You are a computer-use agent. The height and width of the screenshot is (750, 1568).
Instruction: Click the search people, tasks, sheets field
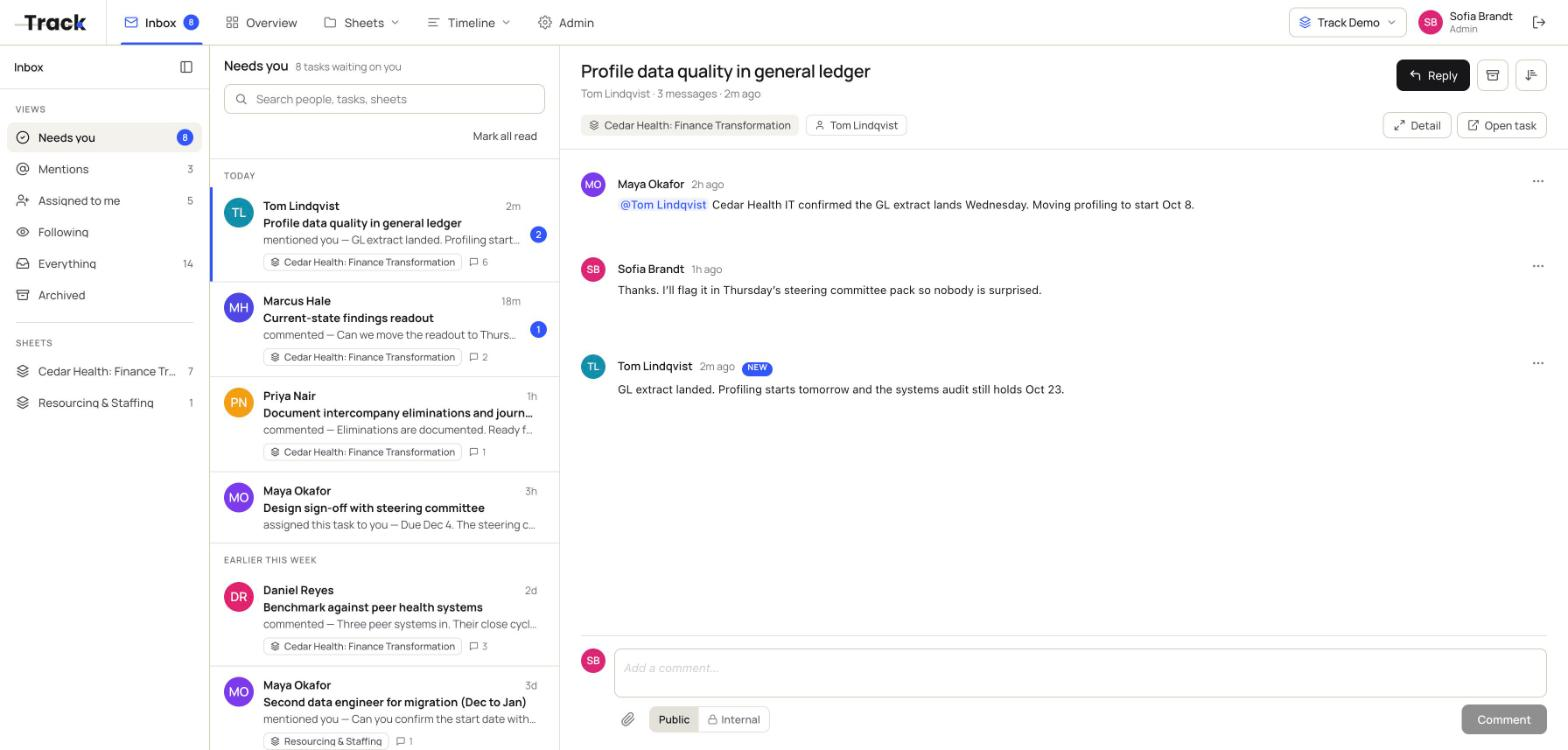click(384, 99)
